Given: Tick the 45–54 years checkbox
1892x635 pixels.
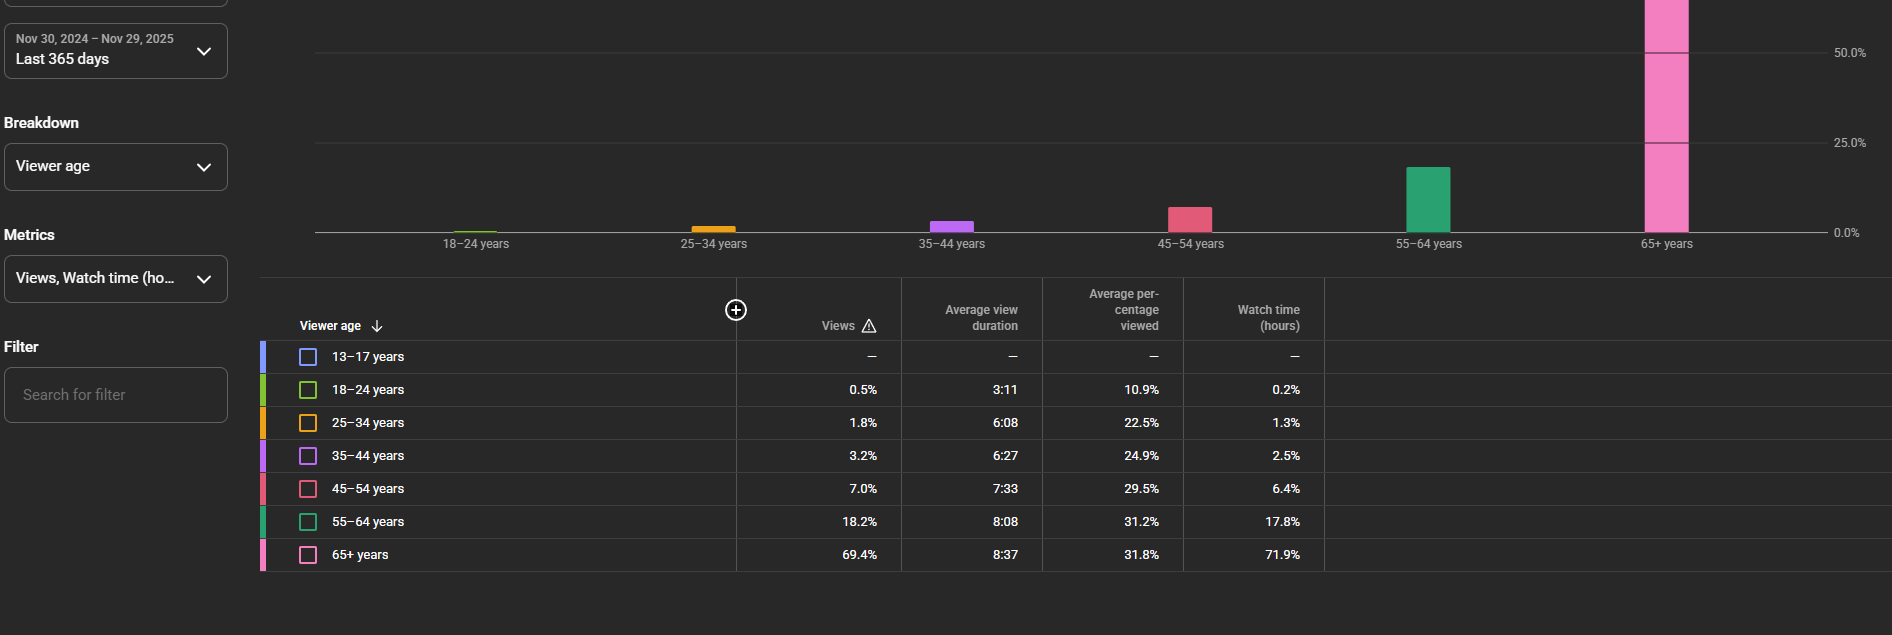Looking at the screenshot, I should (308, 489).
